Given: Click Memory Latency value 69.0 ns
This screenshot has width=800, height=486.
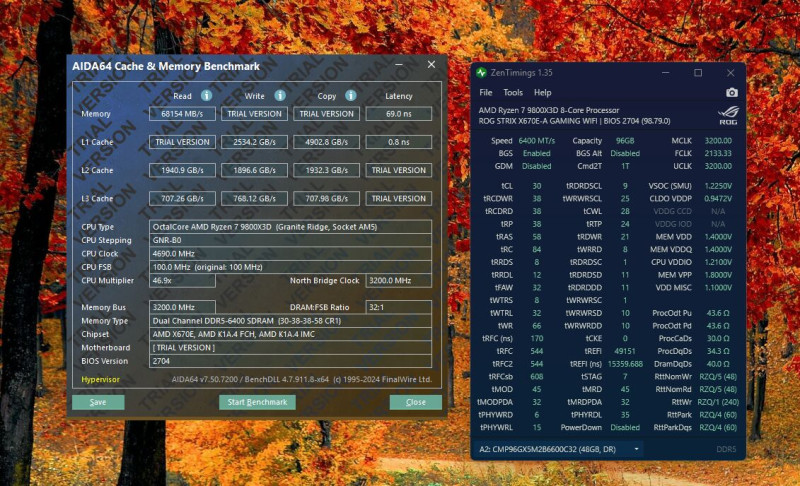Looking at the screenshot, I should point(398,114).
